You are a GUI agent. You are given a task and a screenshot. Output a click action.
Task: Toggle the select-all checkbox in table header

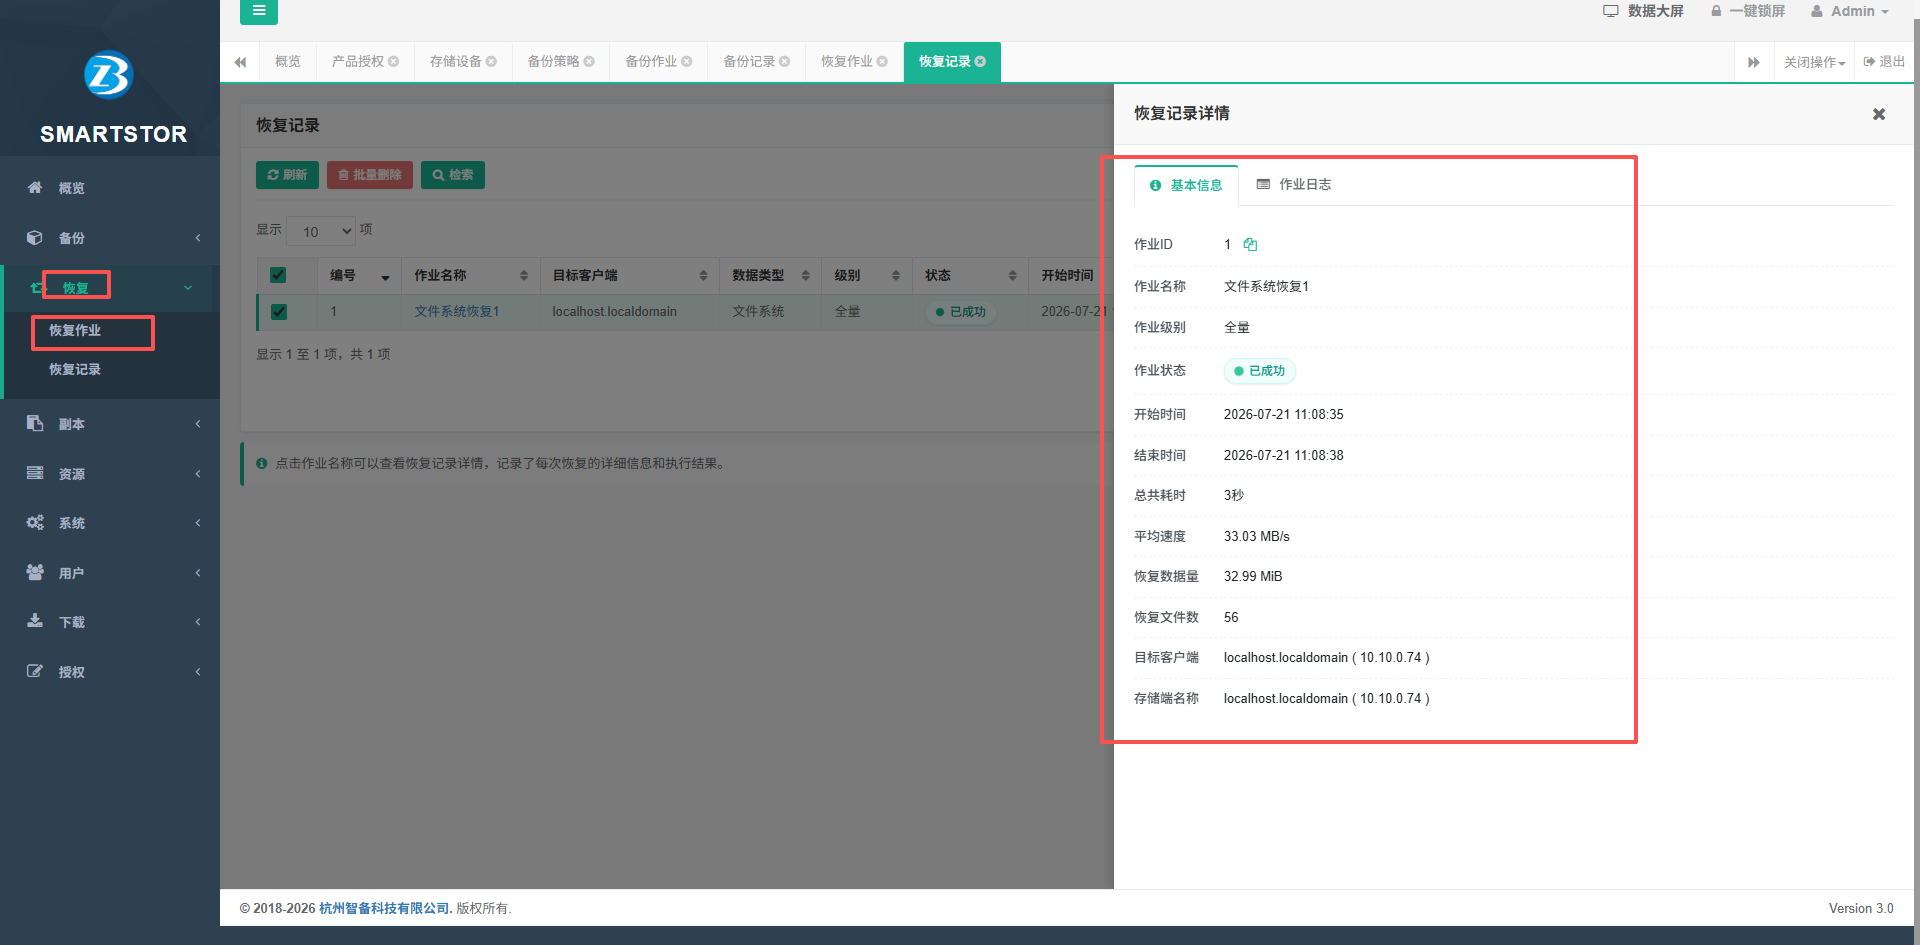click(278, 275)
